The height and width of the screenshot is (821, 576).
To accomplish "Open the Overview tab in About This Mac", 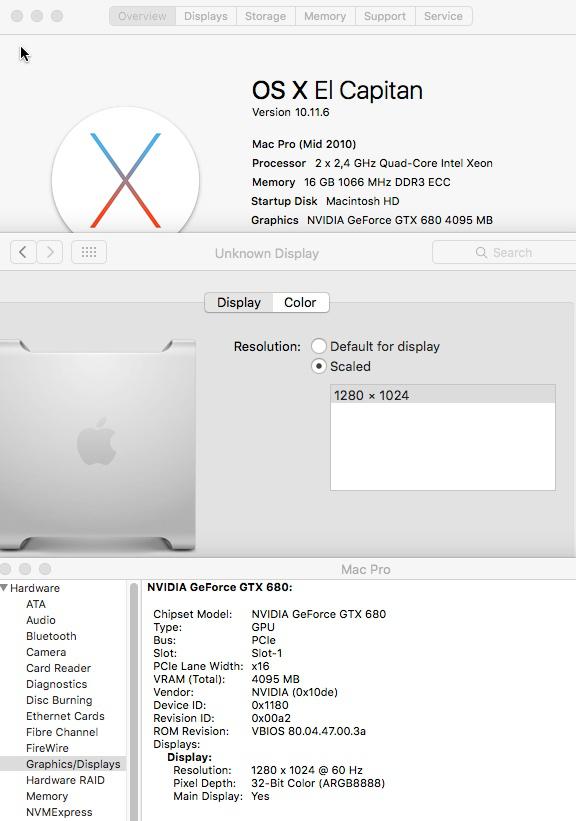I will pyautogui.click(x=142, y=16).
